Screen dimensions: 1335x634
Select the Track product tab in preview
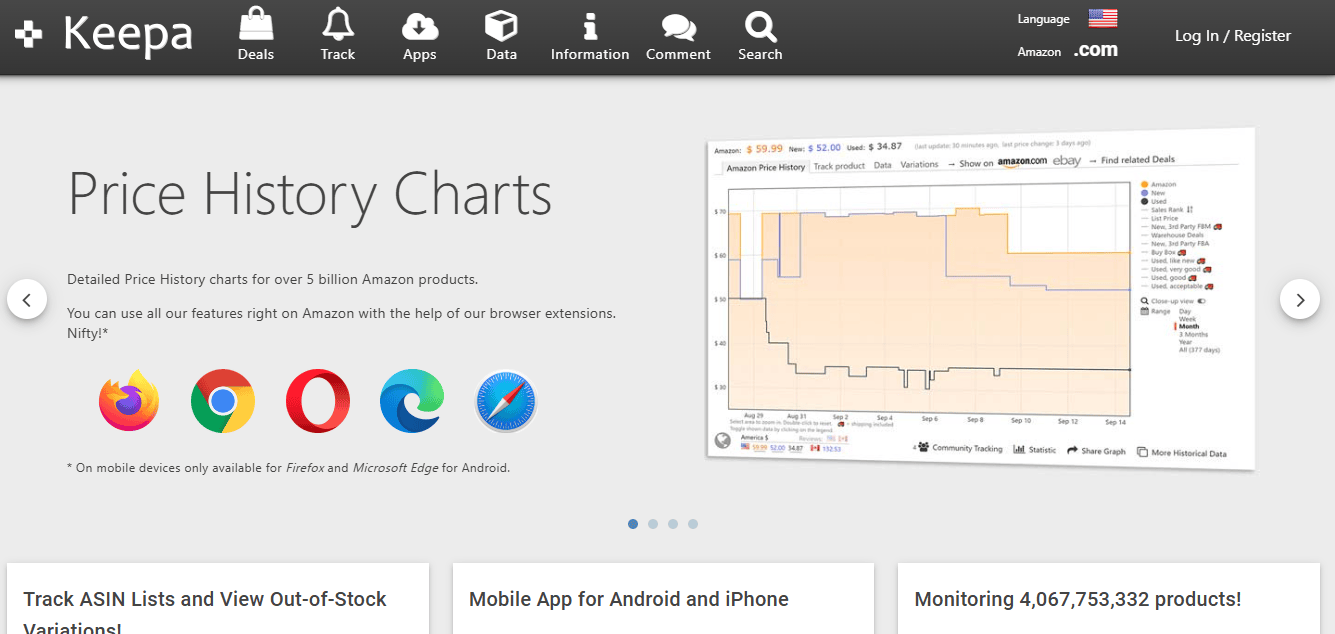pyautogui.click(x=839, y=166)
